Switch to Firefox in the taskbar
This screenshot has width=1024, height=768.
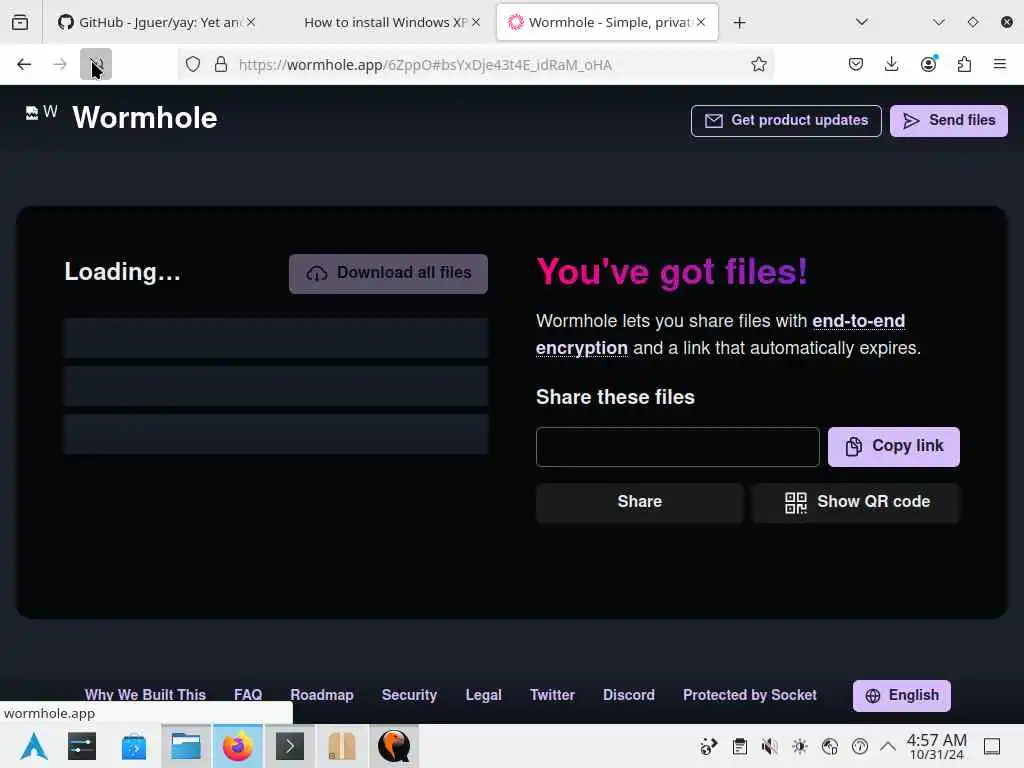click(238, 746)
